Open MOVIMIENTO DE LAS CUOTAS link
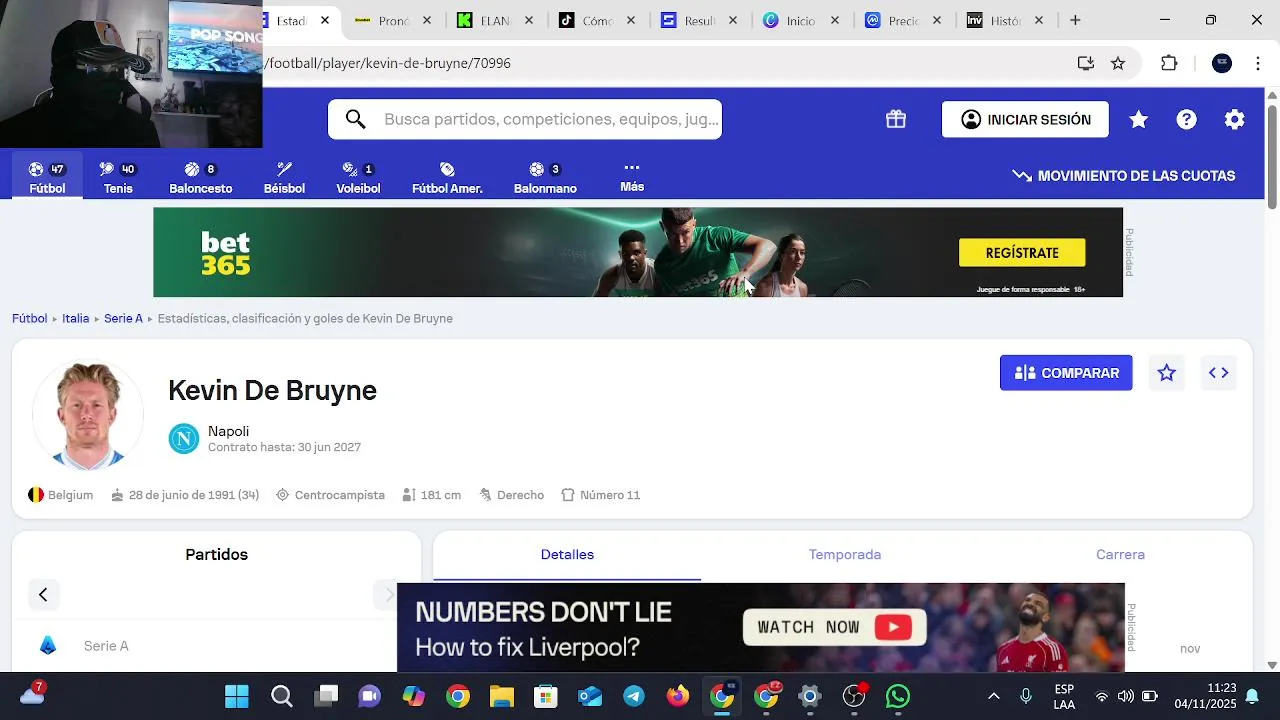The height and width of the screenshot is (720, 1280). tap(1124, 176)
